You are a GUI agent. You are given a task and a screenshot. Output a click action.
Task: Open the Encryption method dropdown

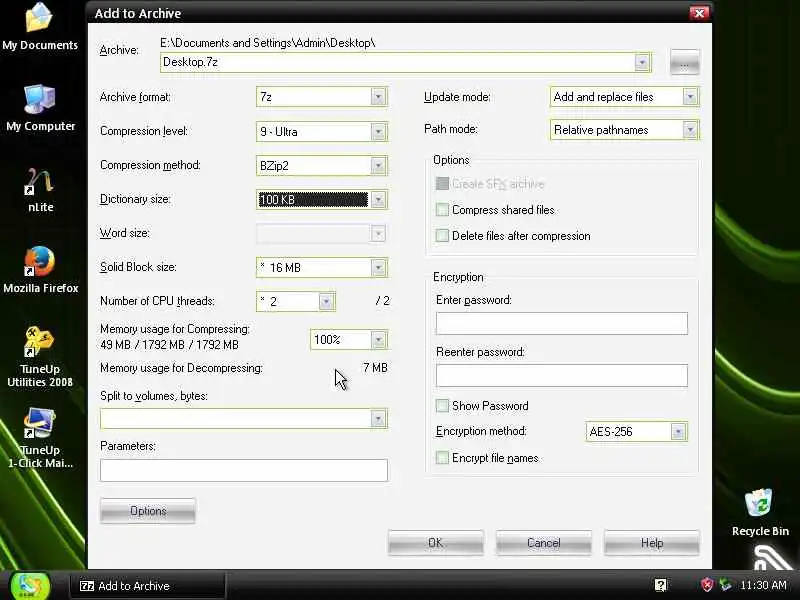point(678,432)
